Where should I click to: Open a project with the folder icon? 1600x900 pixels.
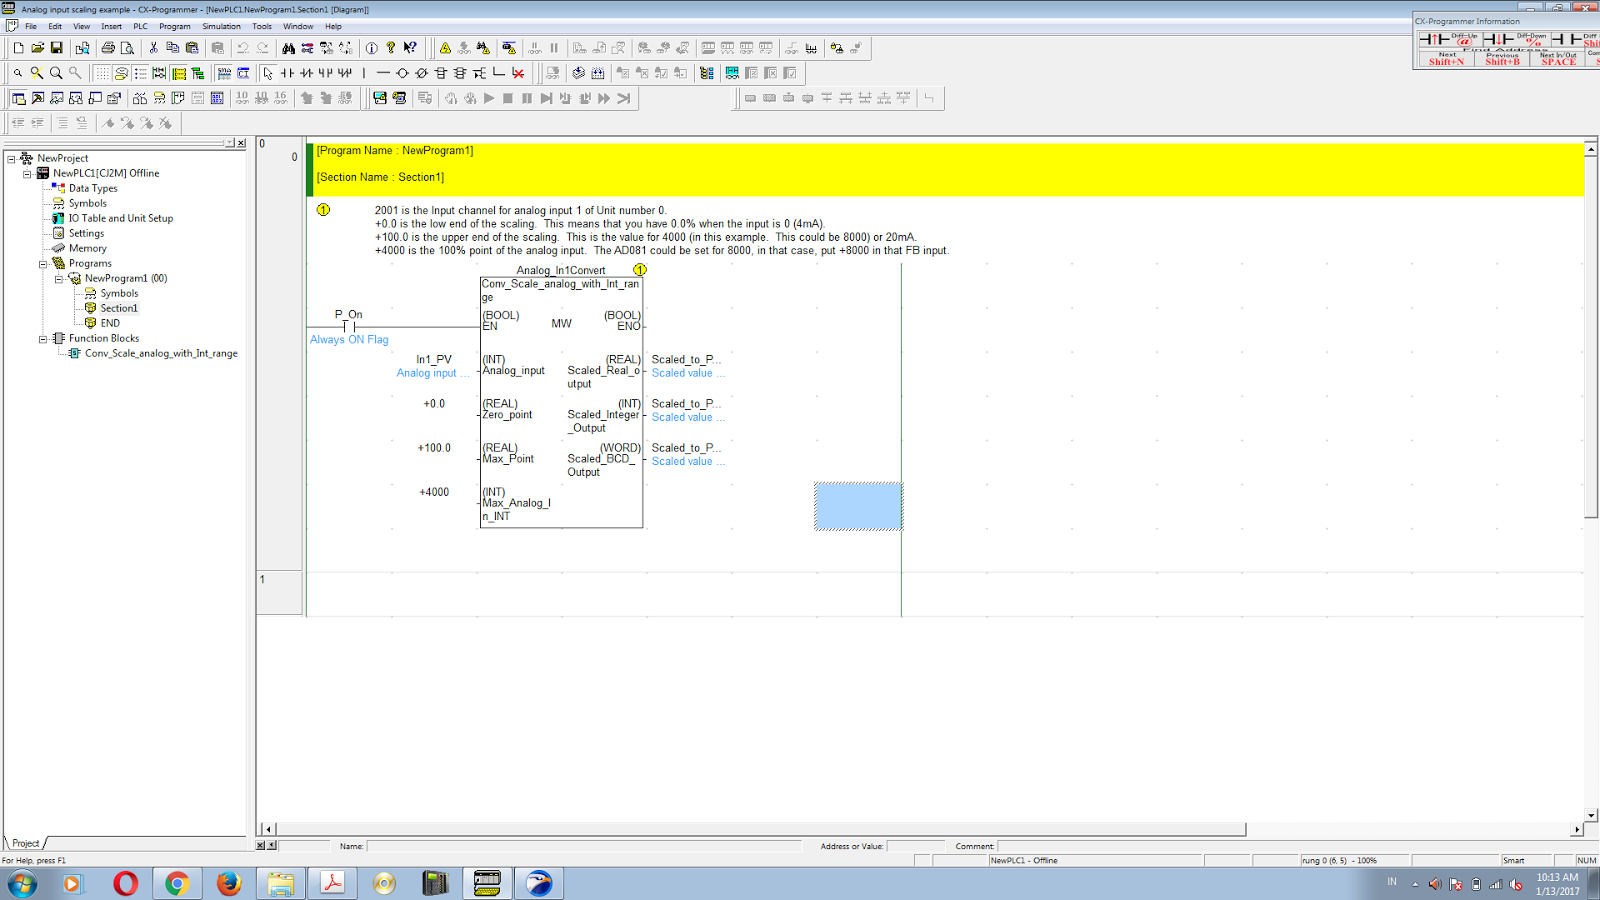(x=38, y=48)
